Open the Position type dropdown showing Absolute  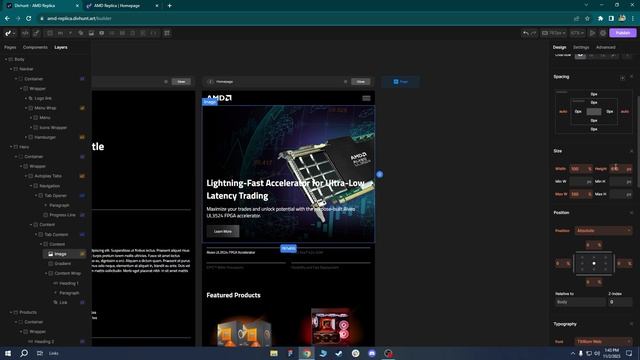point(603,231)
